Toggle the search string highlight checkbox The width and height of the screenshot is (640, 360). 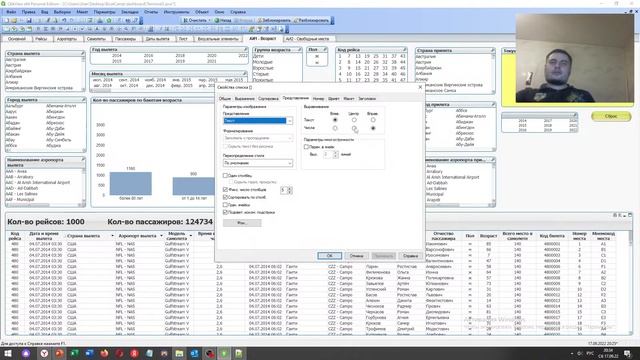click(x=225, y=212)
